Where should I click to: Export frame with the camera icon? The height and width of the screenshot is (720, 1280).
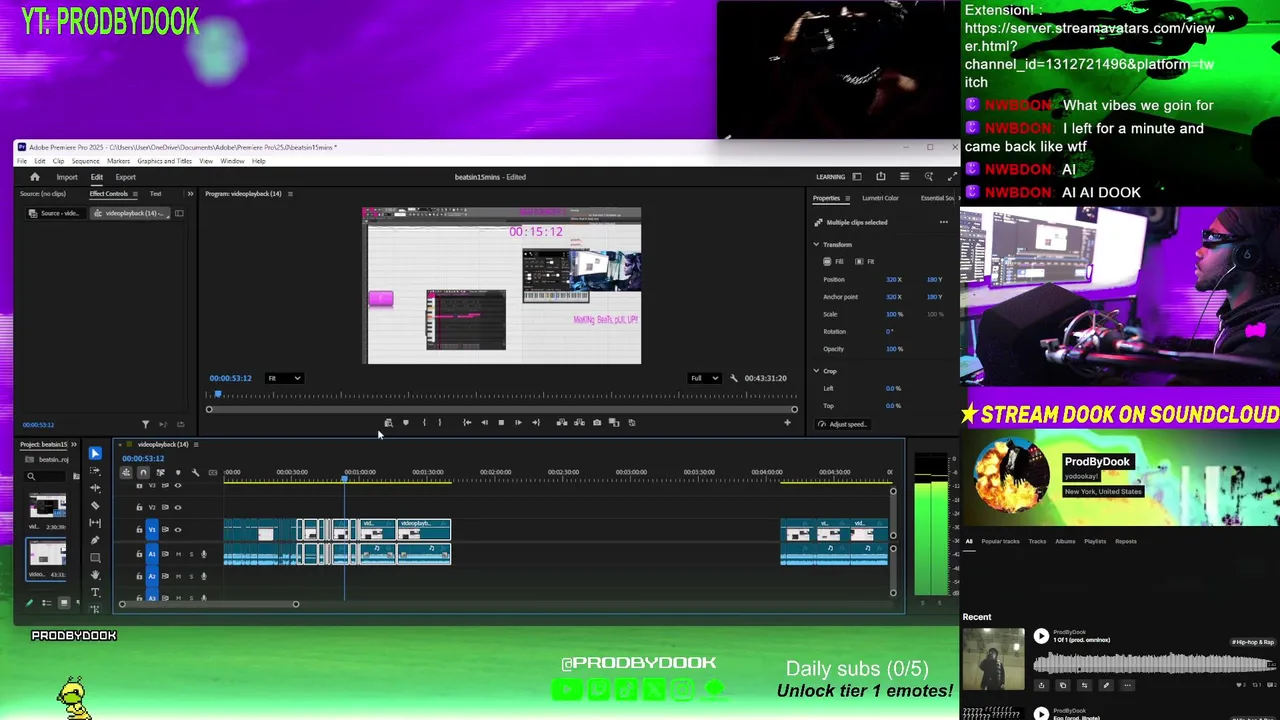tap(597, 422)
